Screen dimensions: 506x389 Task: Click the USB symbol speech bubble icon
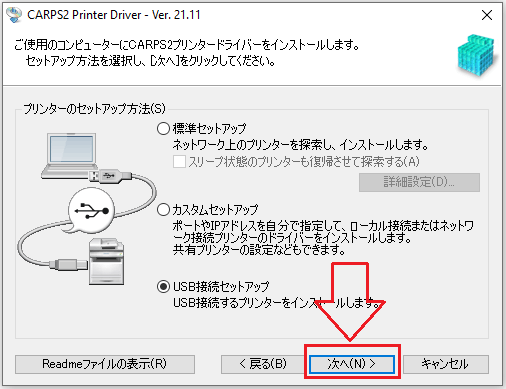[91, 211]
